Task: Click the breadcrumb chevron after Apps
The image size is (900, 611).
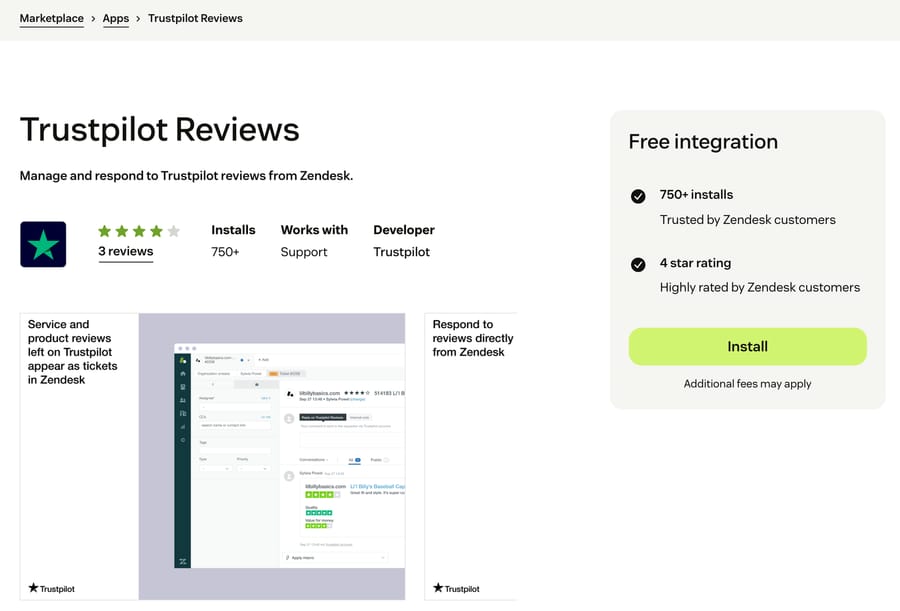Action: pyautogui.click(x=138, y=19)
